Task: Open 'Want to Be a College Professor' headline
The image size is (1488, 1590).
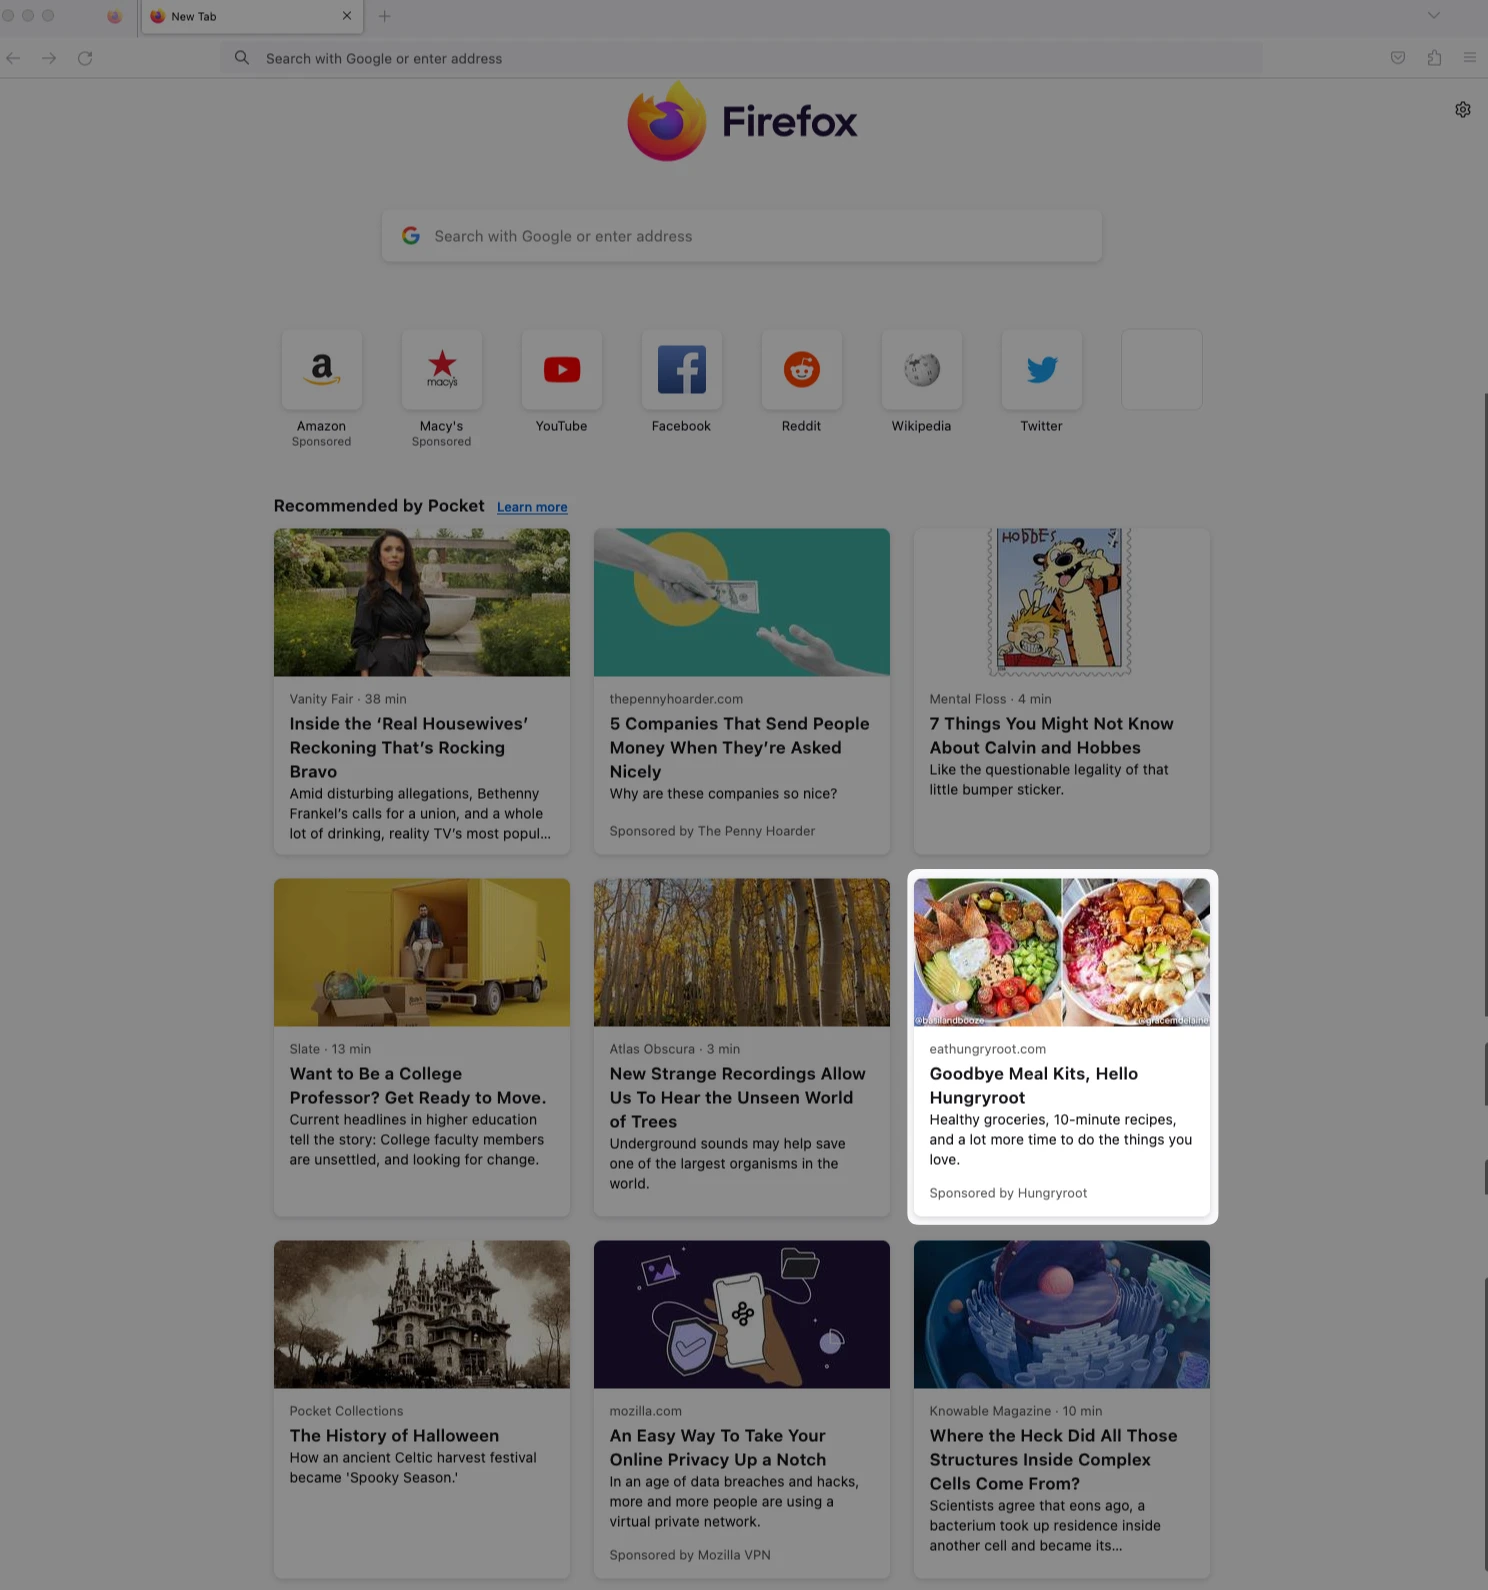Action: coord(418,1086)
